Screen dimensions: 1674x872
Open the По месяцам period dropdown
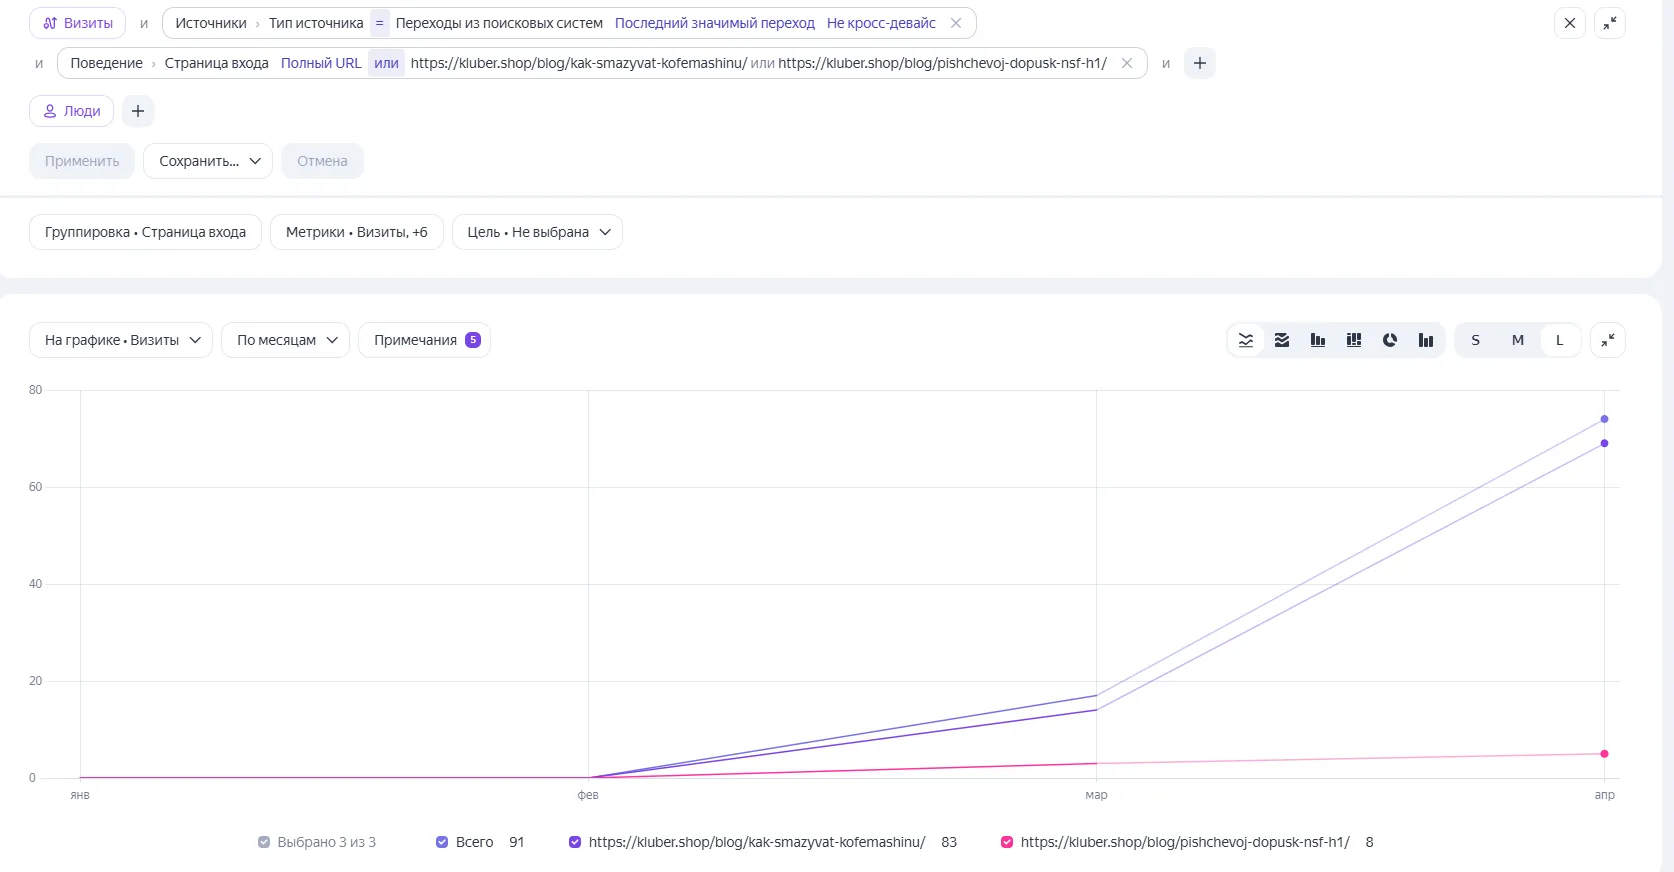tap(285, 340)
